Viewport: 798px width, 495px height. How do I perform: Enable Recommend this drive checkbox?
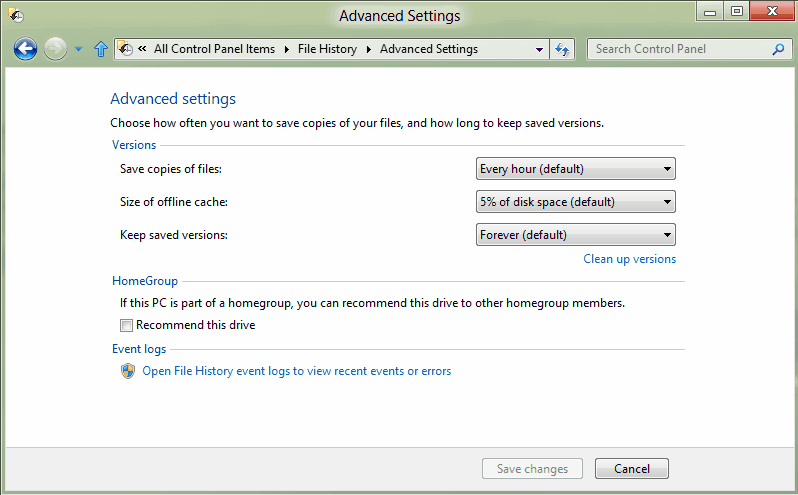pyautogui.click(x=126, y=325)
